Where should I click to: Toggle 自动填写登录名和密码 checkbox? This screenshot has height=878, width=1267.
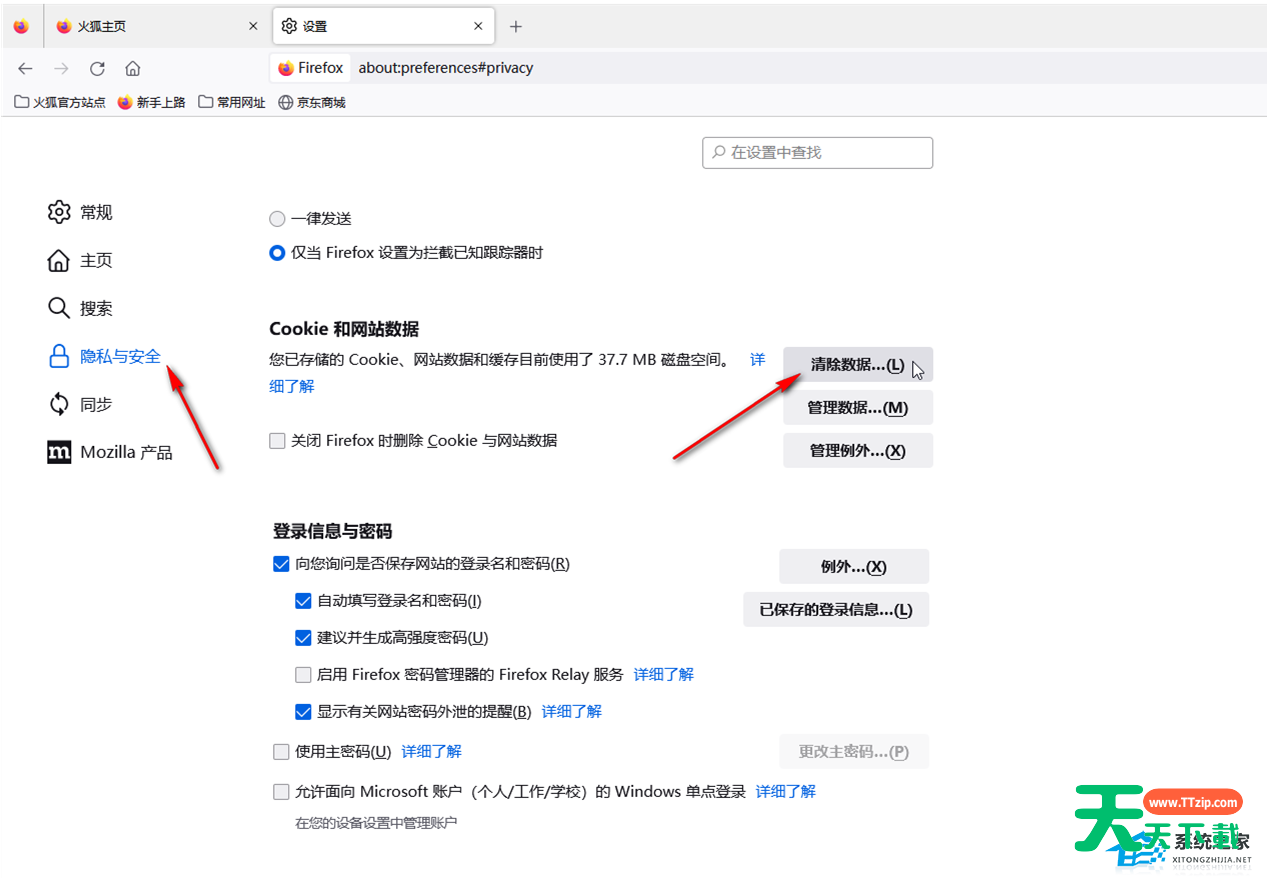[303, 601]
